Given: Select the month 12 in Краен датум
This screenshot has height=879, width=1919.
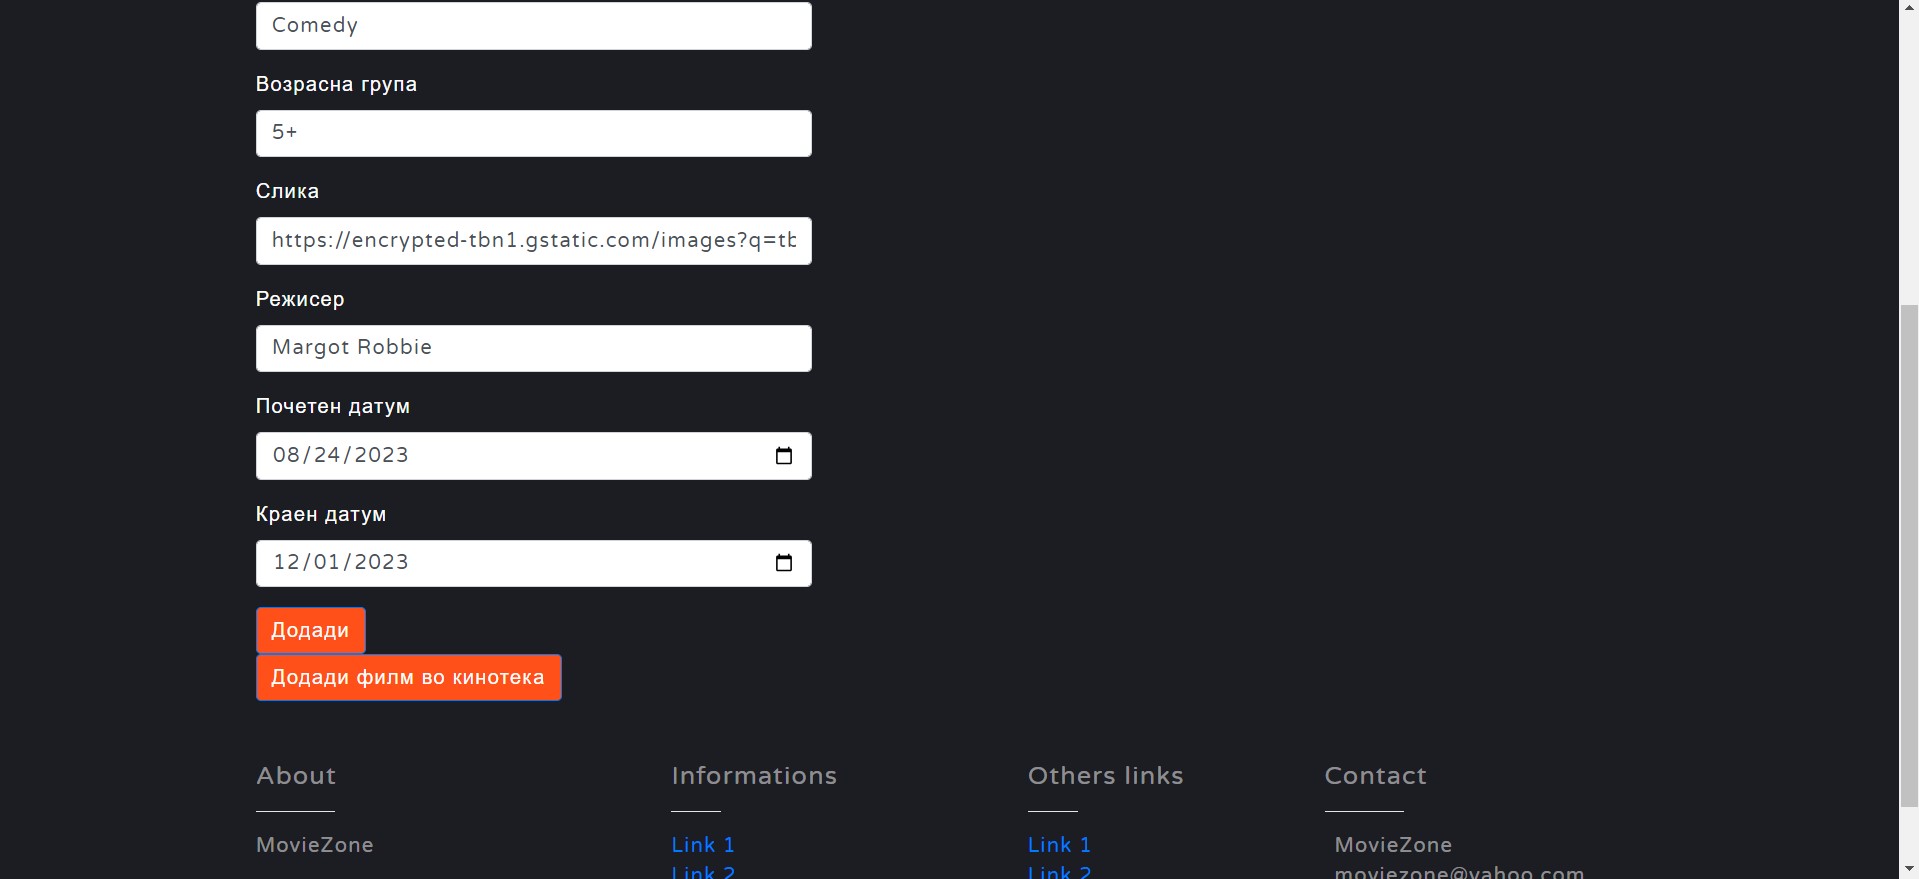Looking at the screenshot, I should click(x=286, y=563).
